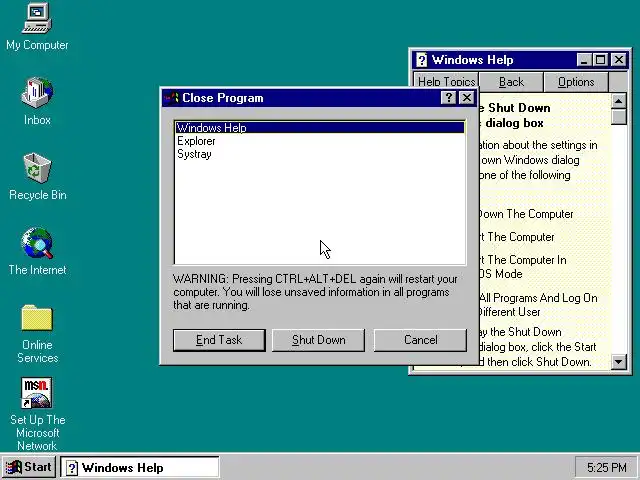The image size is (640, 480).
Task: Select Set Up The Microsoft Network shortcut
Action: tap(37, 414)
